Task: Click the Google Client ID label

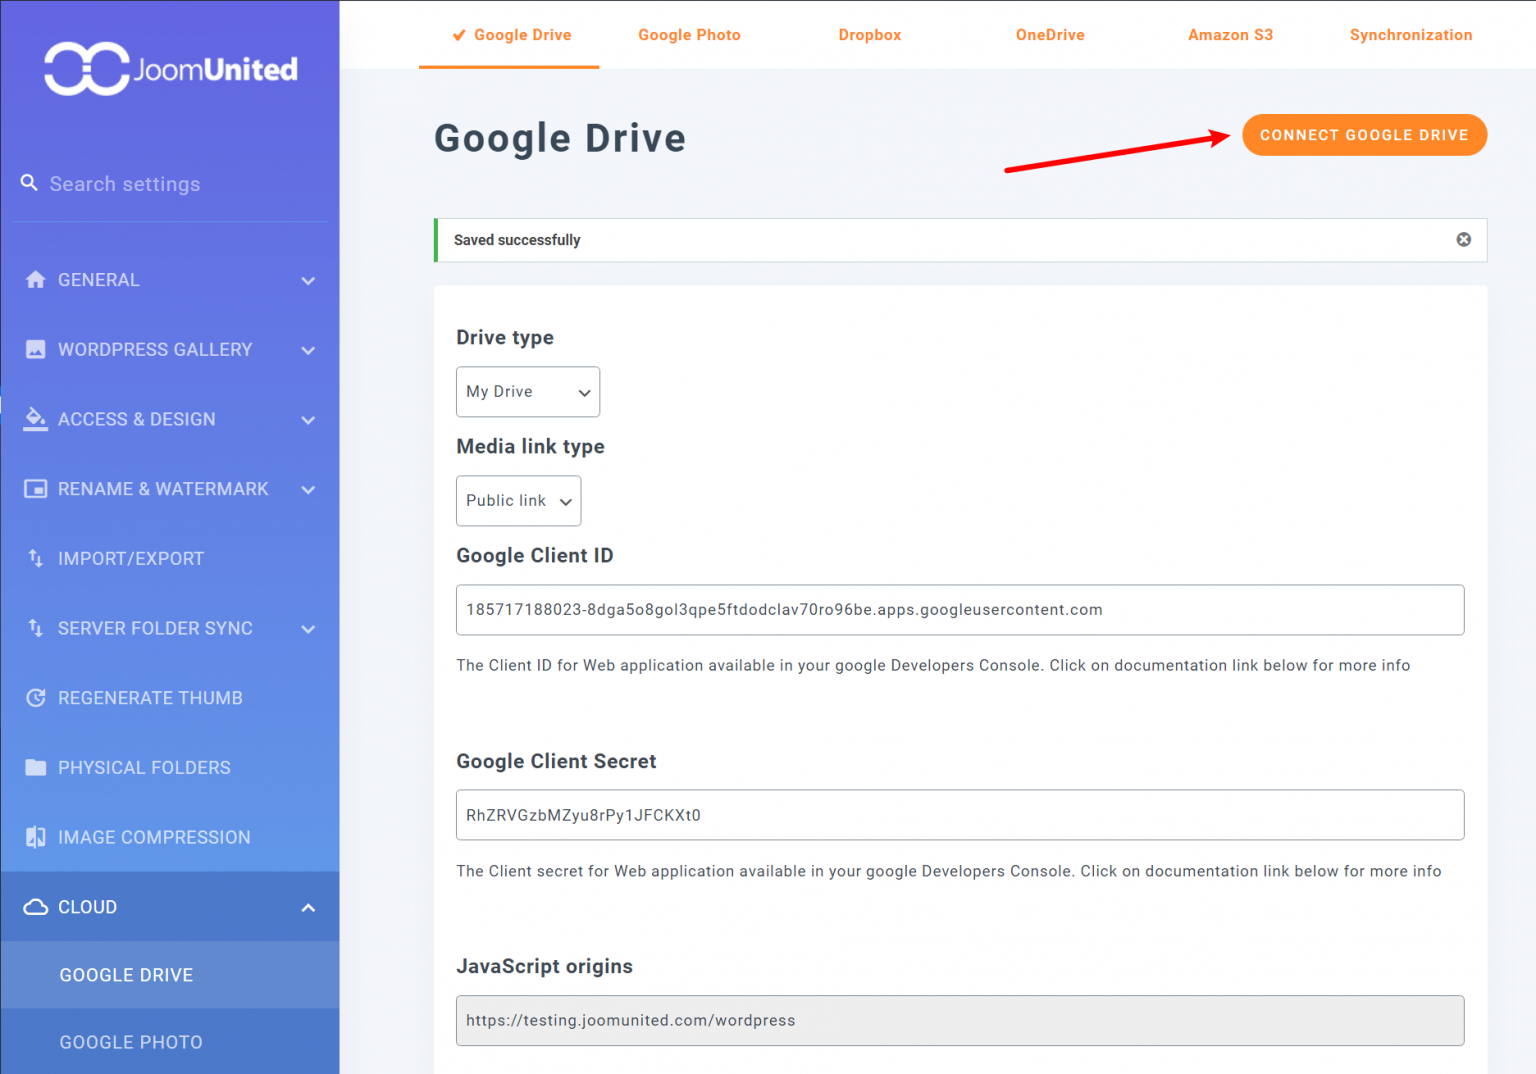Action: pyautogui.click(x=535, y=556)
